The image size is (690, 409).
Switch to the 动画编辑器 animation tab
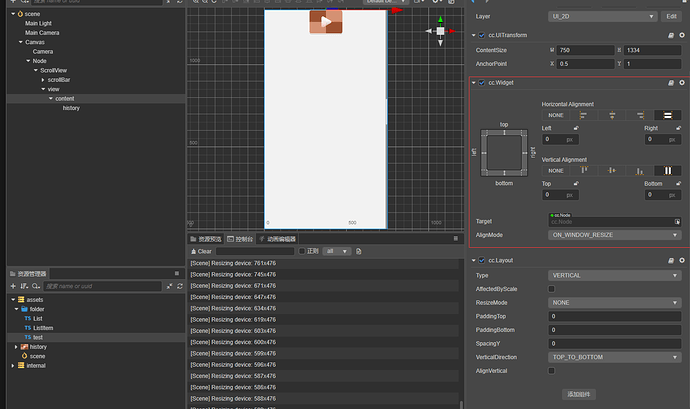[x=277, y=239]
